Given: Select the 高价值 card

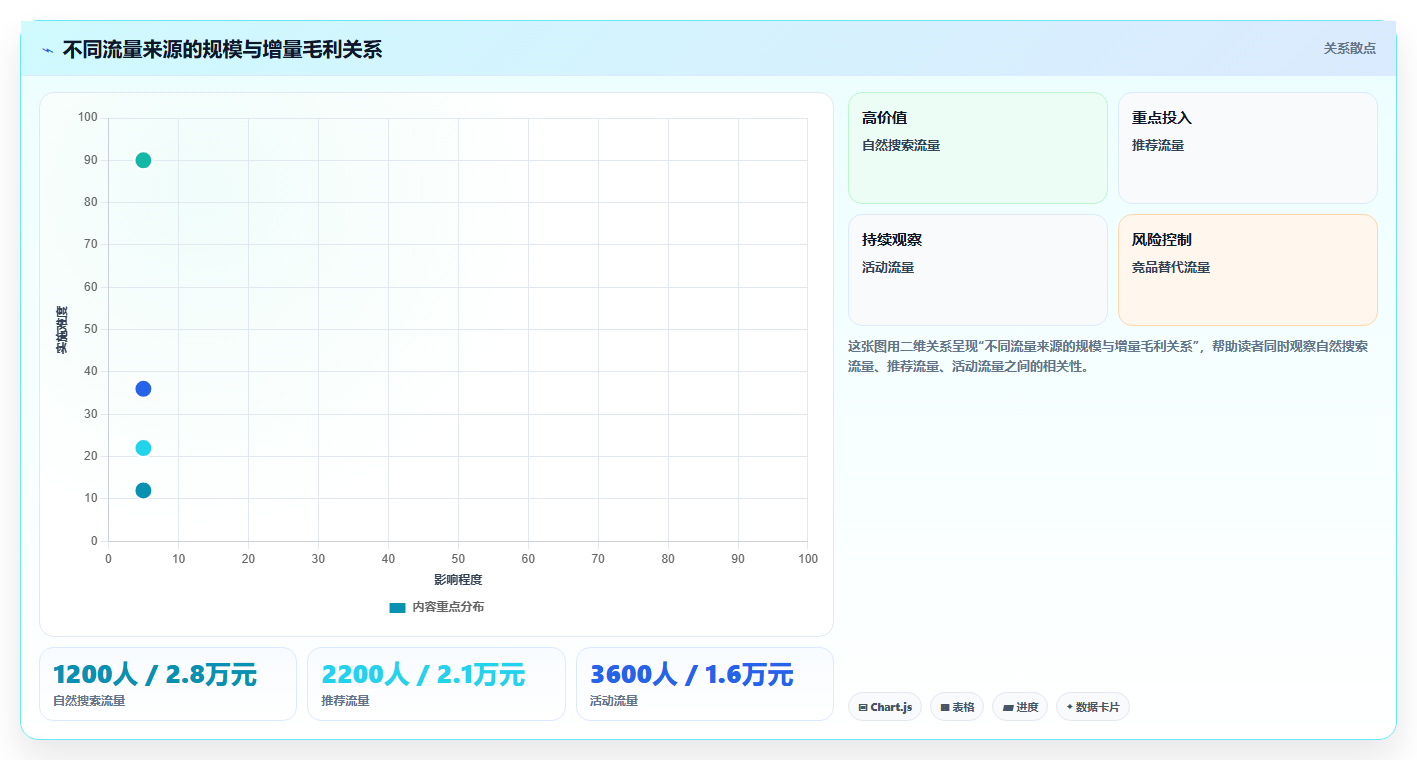Looking at the screenshot, I should pyautogui.click(x=978, y=148).
